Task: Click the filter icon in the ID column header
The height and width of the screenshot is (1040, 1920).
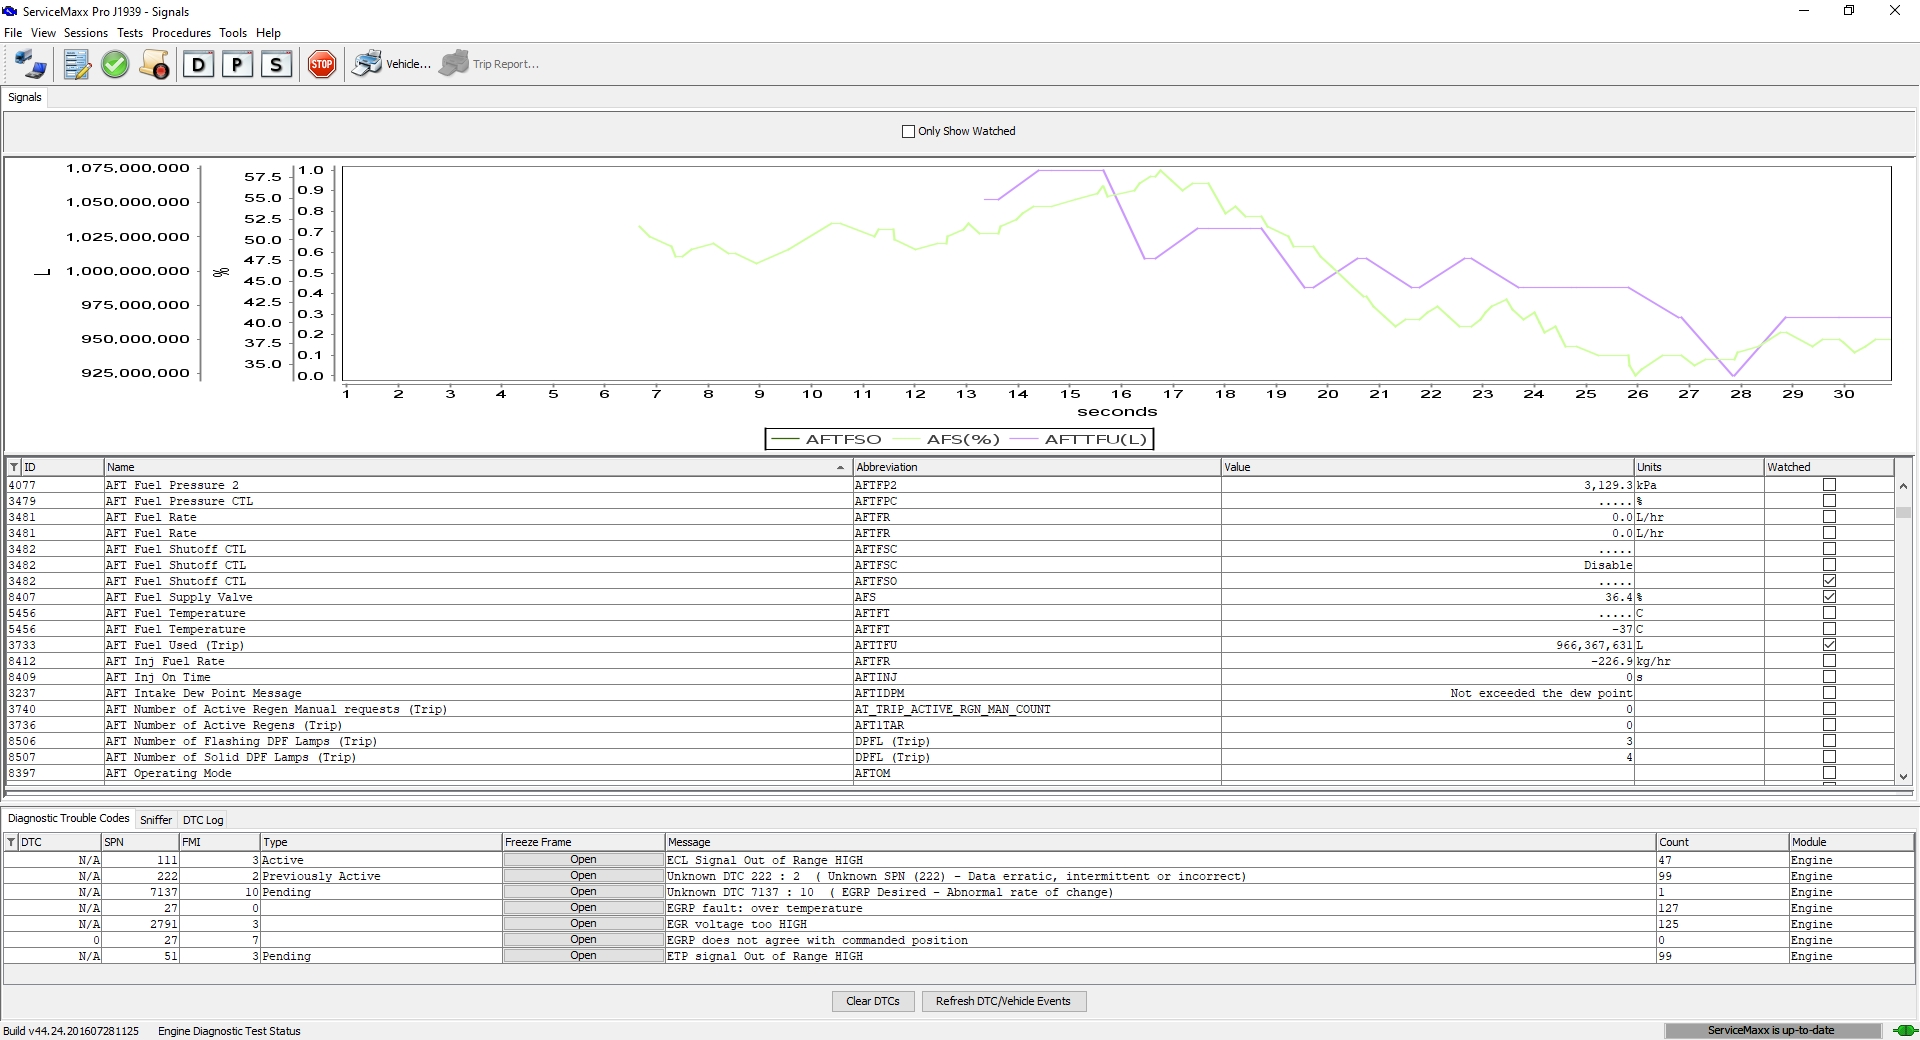Action: click(x=14, y=467)
